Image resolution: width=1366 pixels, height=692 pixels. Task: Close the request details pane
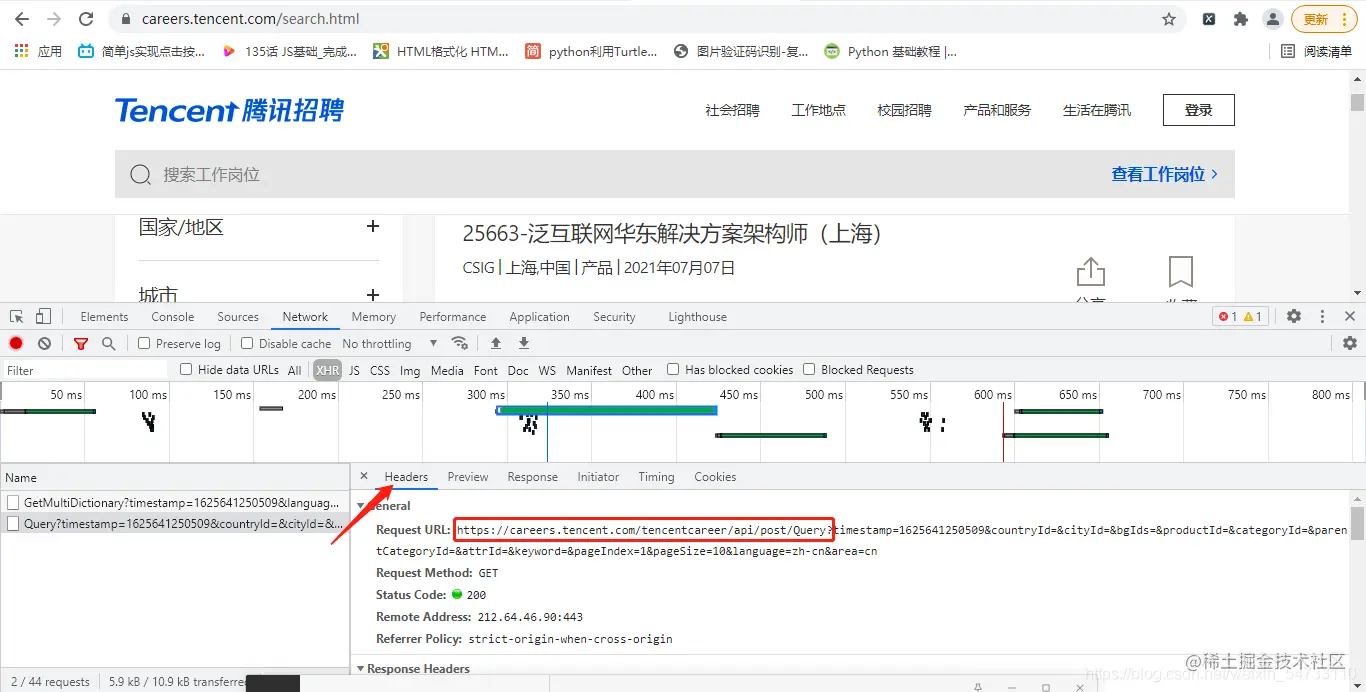click(x=364, y=476)
